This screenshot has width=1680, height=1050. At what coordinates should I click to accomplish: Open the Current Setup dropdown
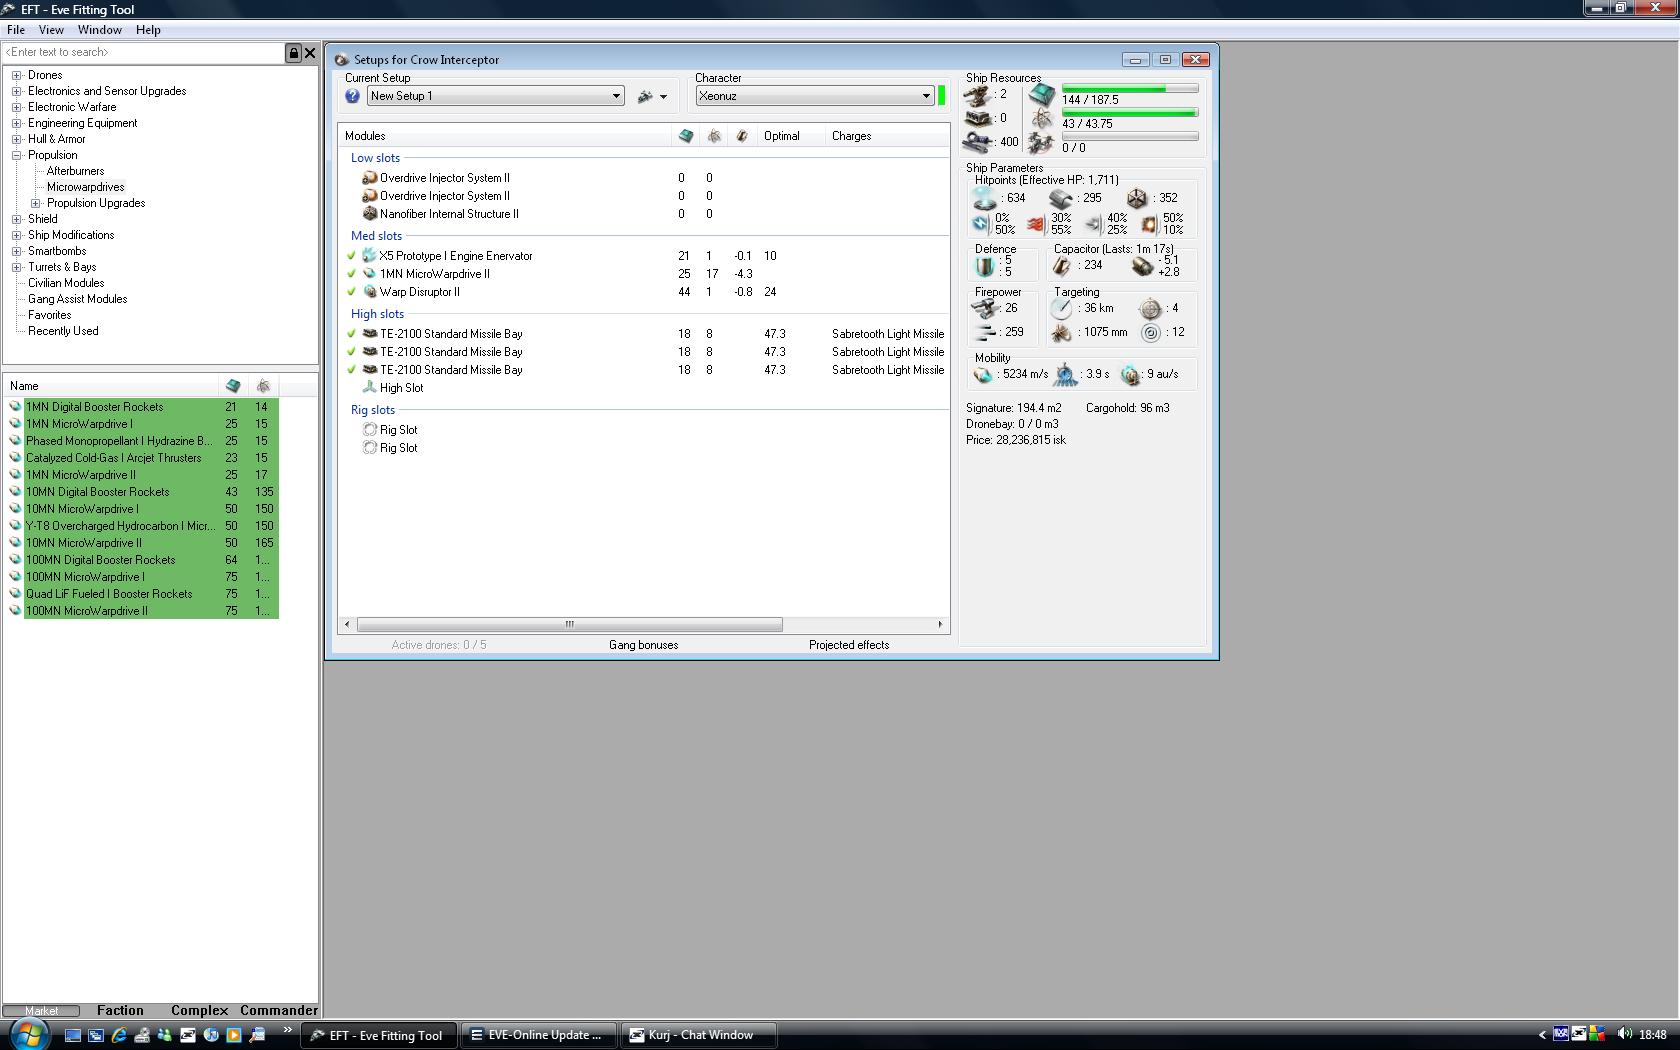[x=496, y=96]
